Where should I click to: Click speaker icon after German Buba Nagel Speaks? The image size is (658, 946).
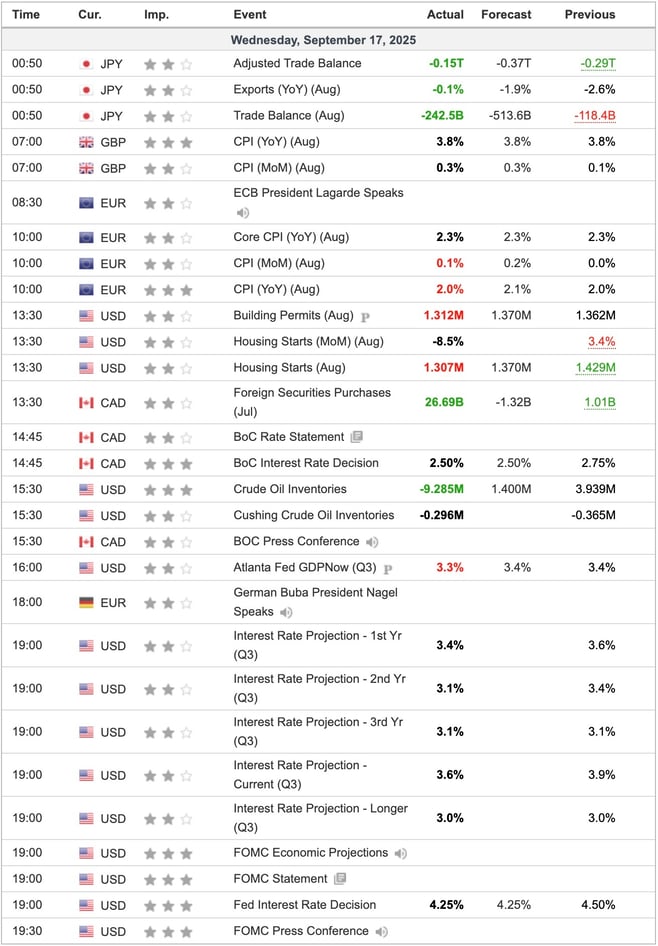click(286, 612)
